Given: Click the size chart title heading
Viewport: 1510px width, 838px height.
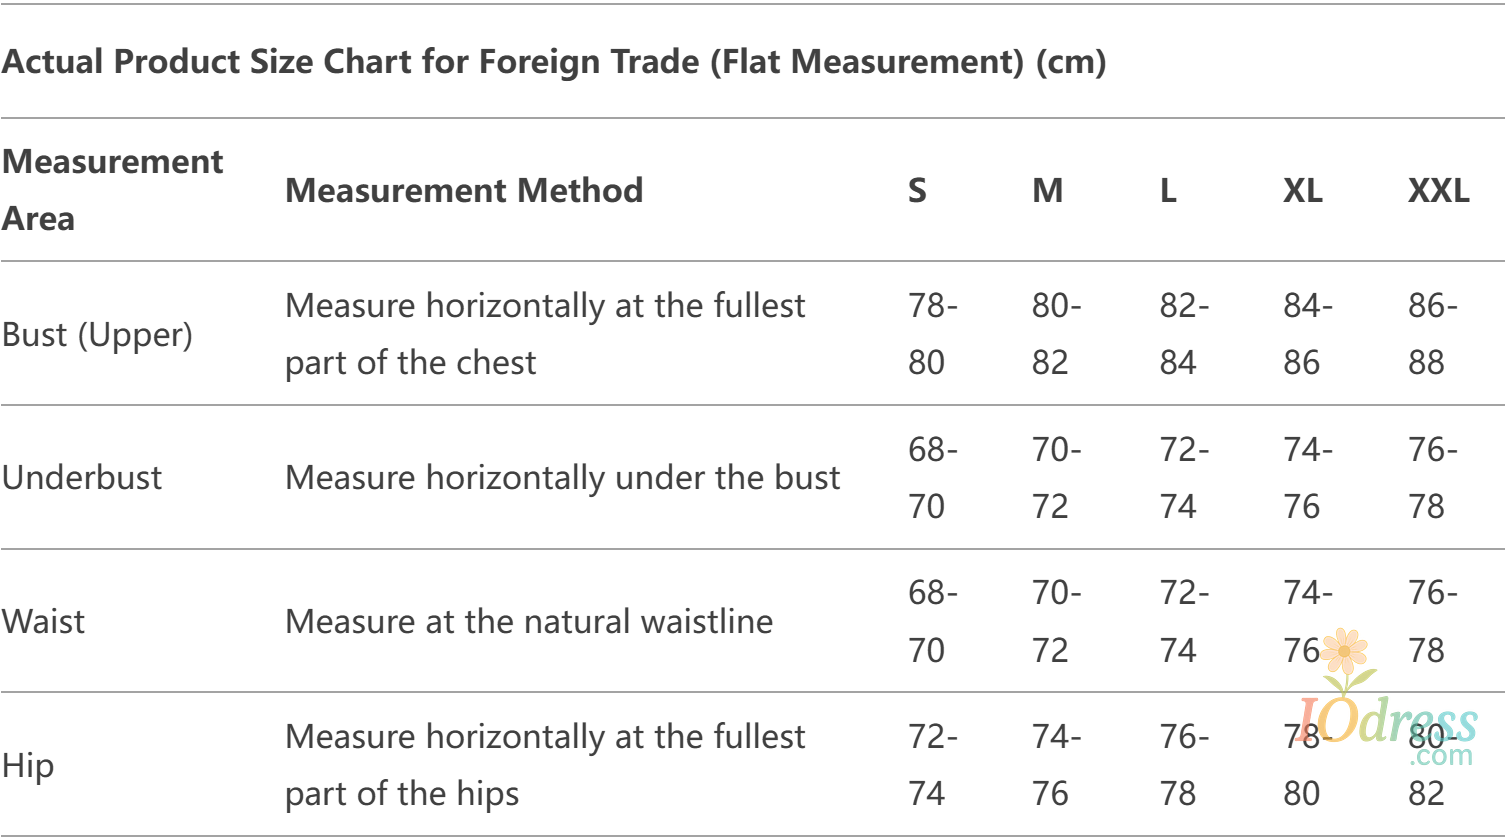Looking at the screenshot, I should (x=554, y=62).
